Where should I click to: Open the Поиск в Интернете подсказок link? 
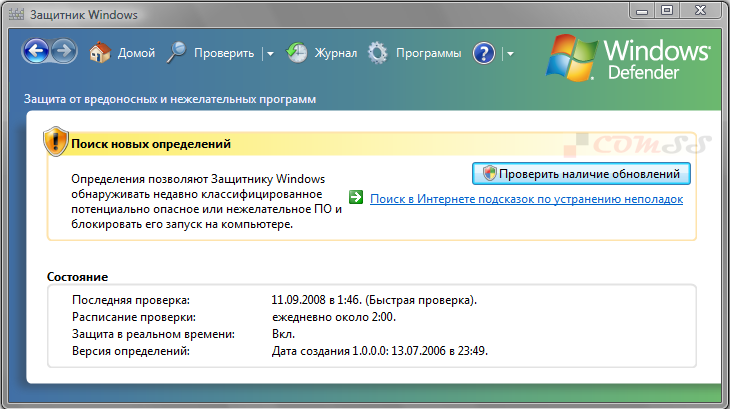click(x=527, y=199)
